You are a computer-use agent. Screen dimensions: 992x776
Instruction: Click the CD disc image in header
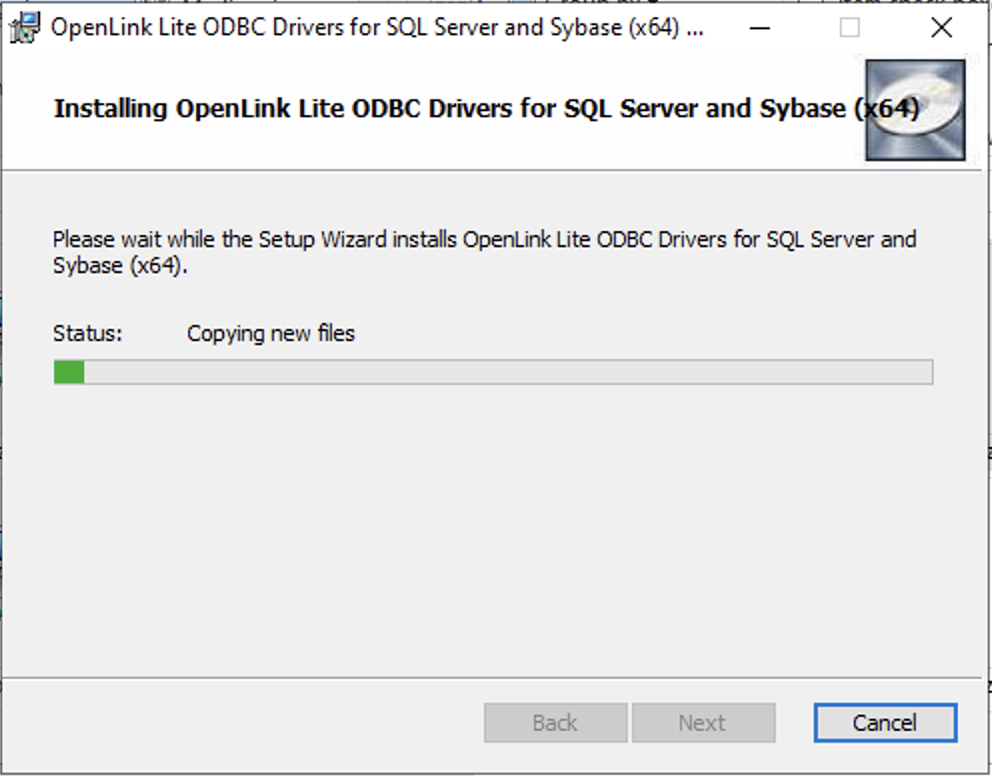(x=914, y=110)
